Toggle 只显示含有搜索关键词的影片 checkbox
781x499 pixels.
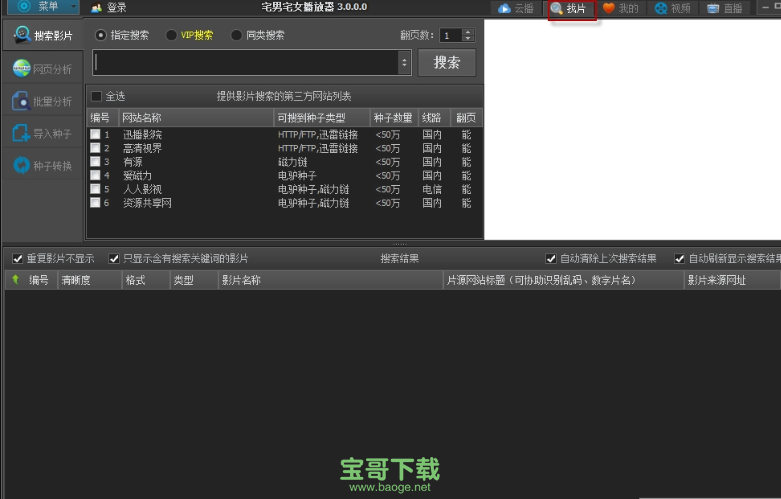[114, 258]
